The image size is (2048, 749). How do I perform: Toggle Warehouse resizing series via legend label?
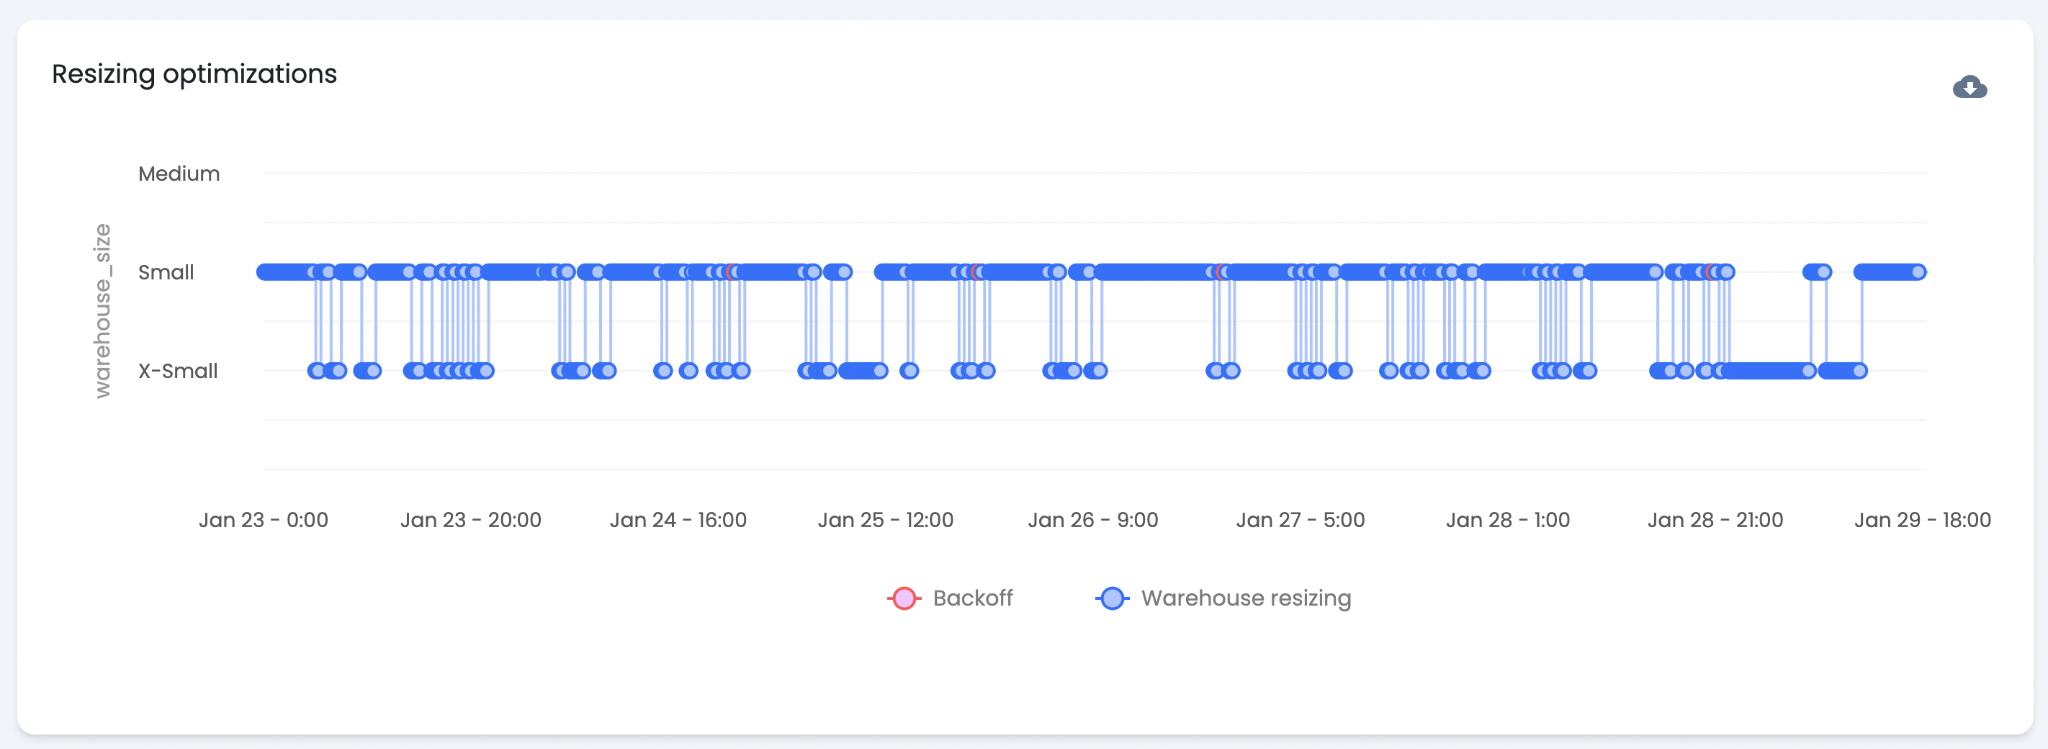1245,598
